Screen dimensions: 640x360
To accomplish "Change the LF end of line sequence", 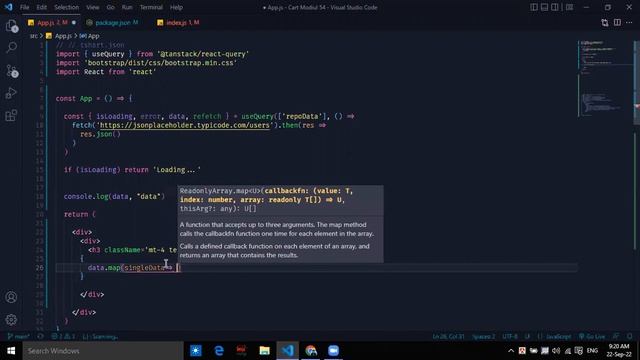I will tap(527, 337).
